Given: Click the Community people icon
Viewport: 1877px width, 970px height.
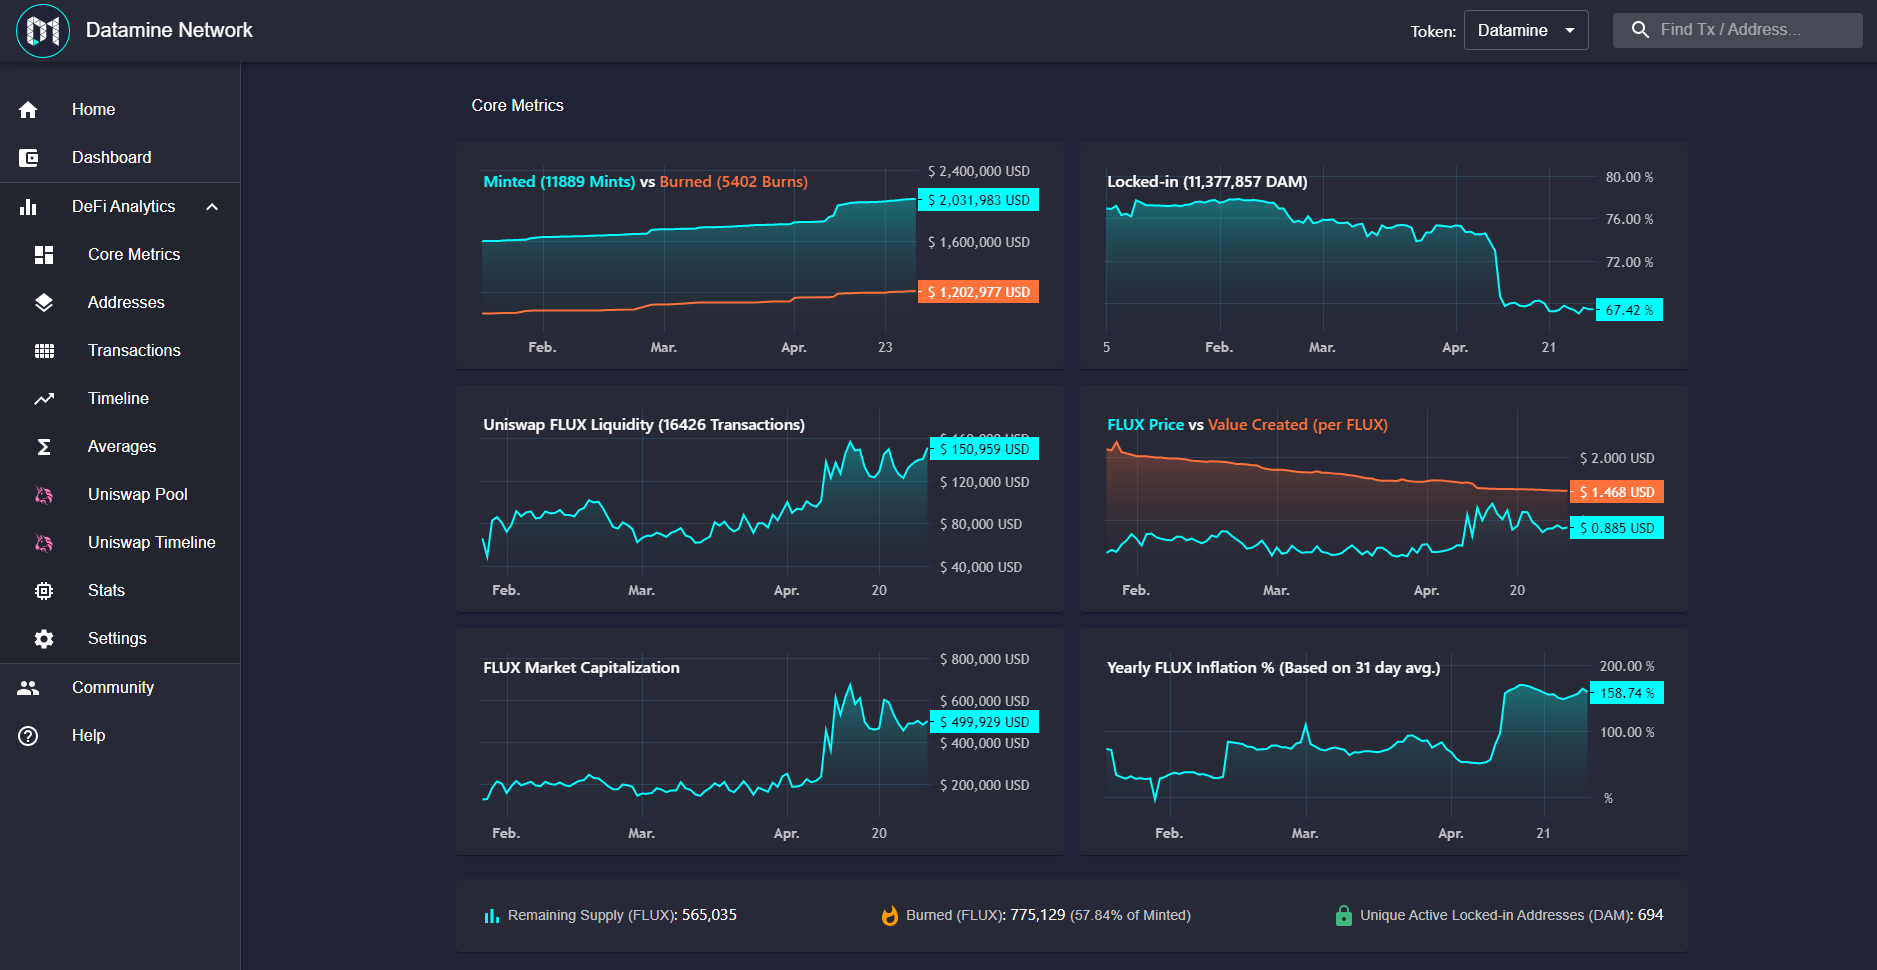Looking at the screenshot, I should [x=28, y=688].
